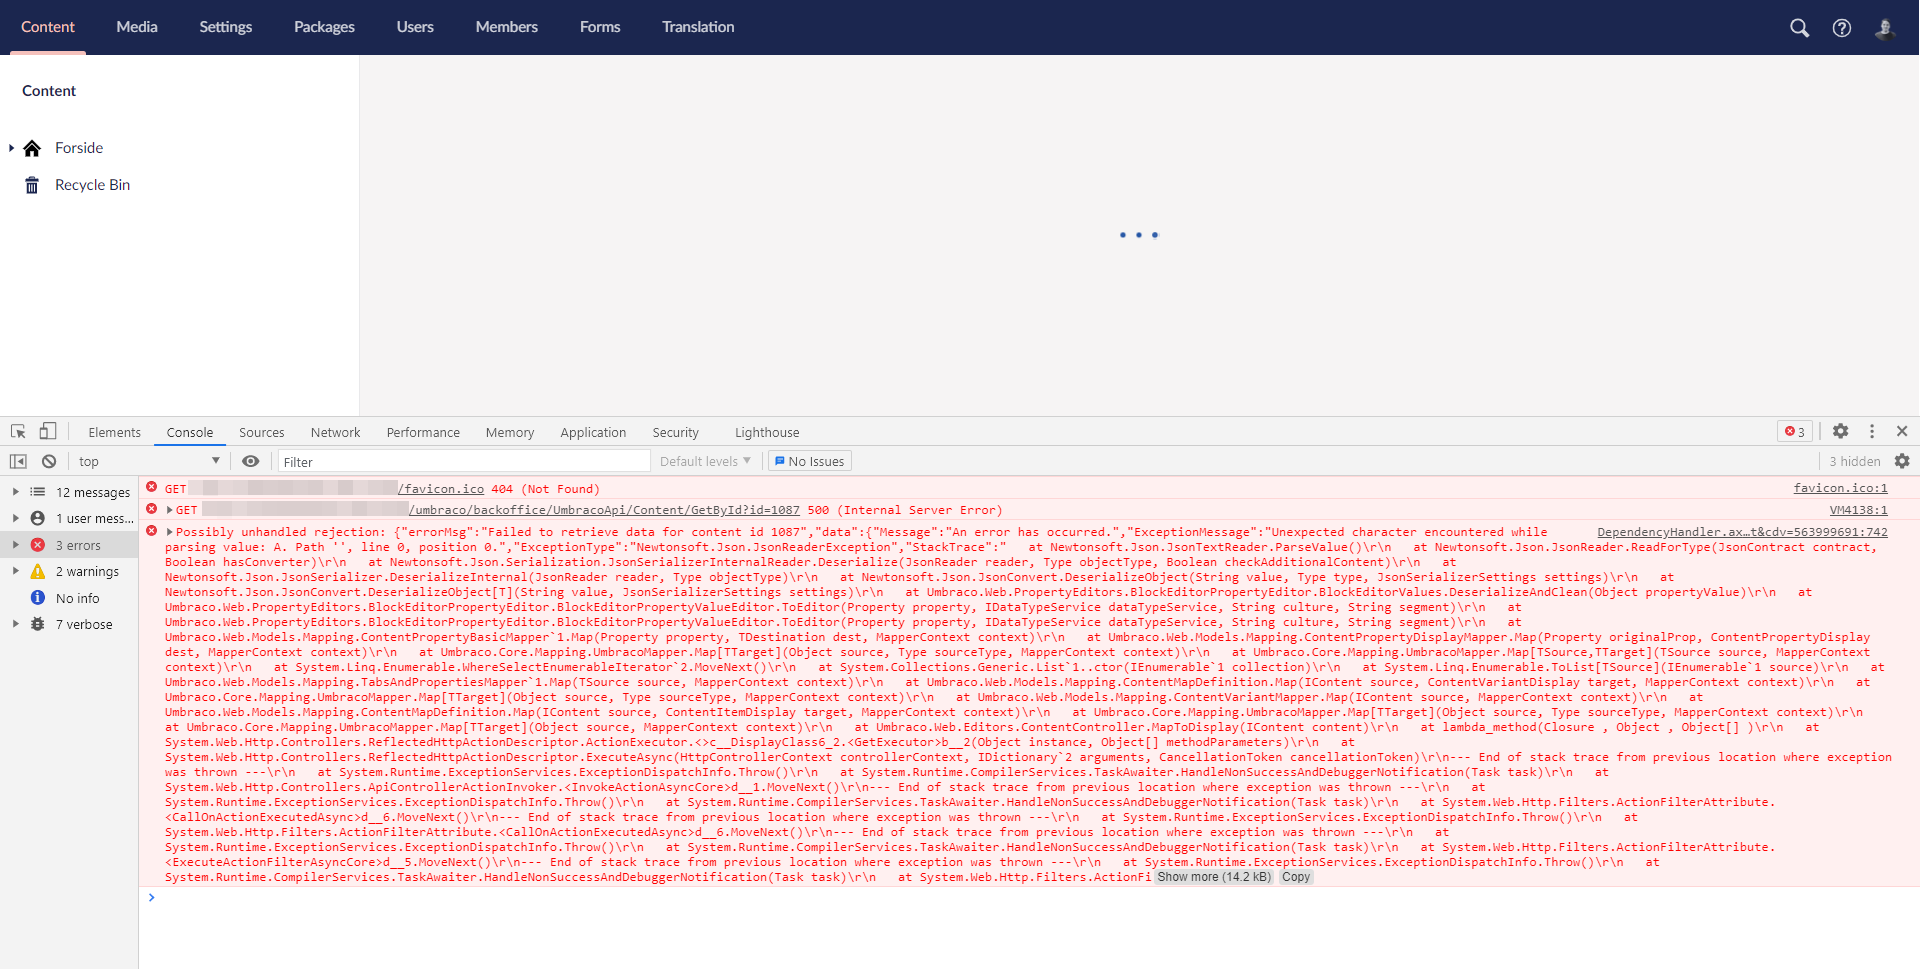Image resolution: width=1920 pixels, height=969 pixels.
Task: Click Show more on the error message
Action: (1213, 877)
